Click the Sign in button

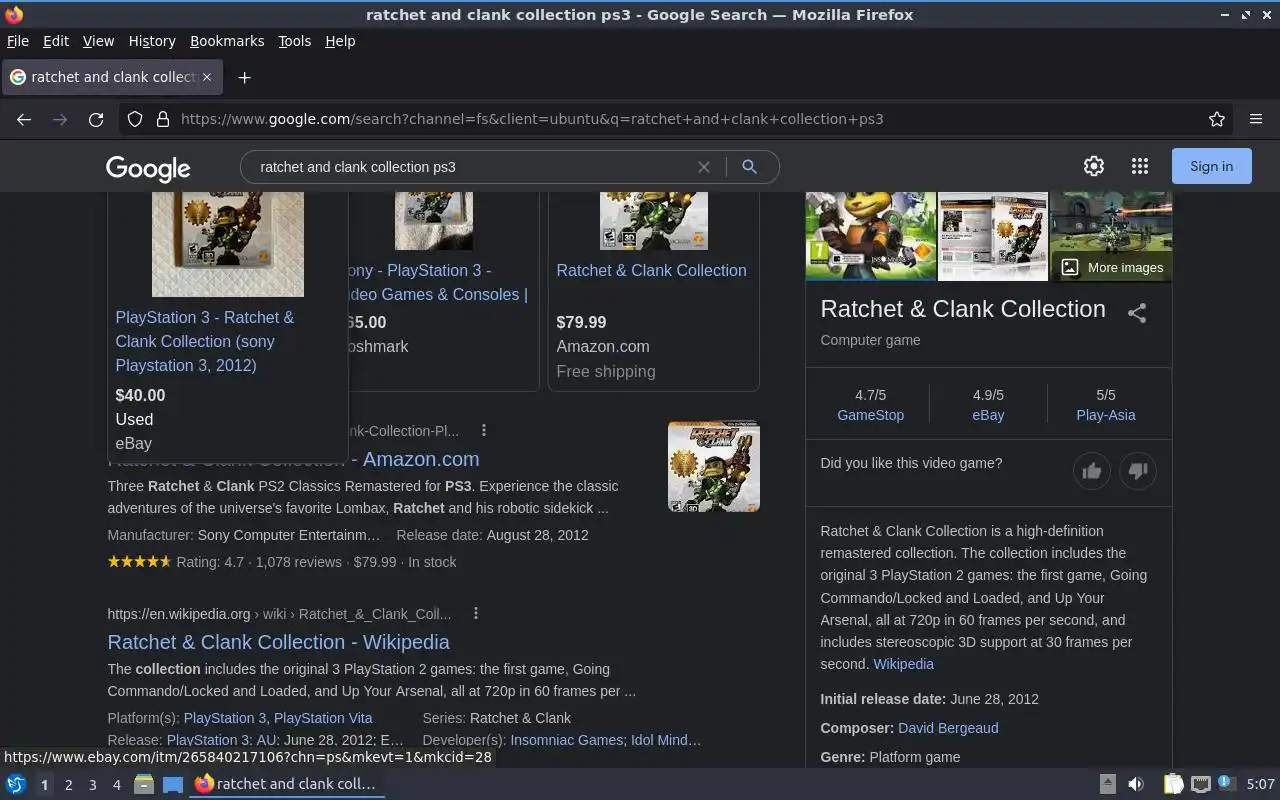click(x=1211, y=166)
